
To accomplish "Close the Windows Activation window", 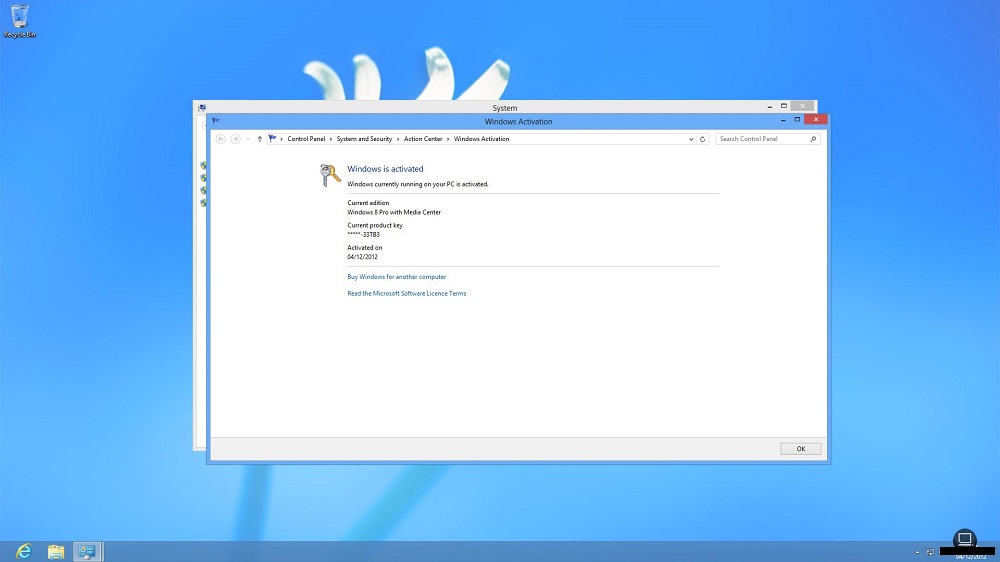I will 816,119.
